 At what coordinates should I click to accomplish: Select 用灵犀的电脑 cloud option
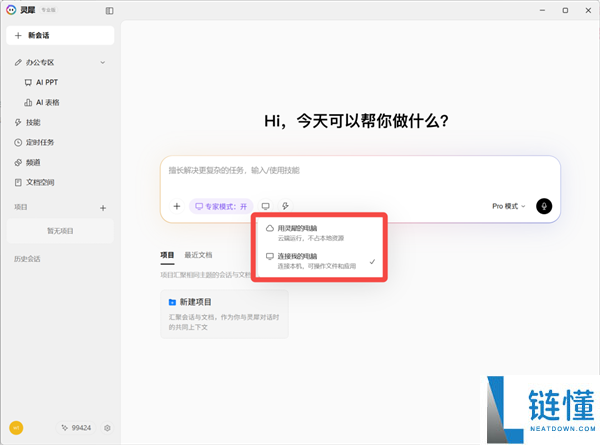coord(320,233)
